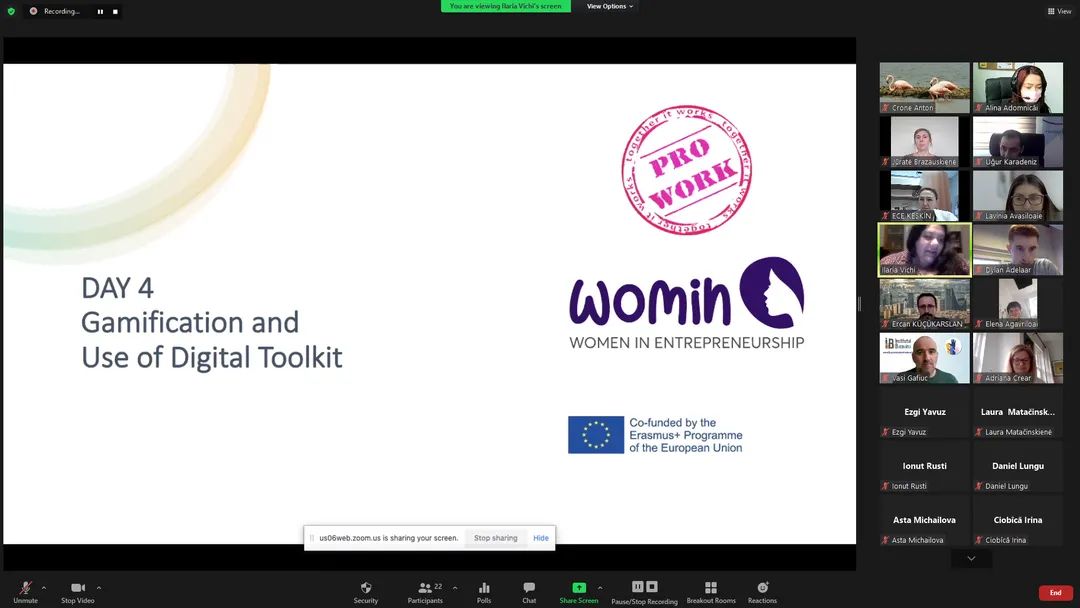Click the green Share Screen icon
This screenshot has width=1080, height=608.
pyautogui.click(x=579, y=587)
